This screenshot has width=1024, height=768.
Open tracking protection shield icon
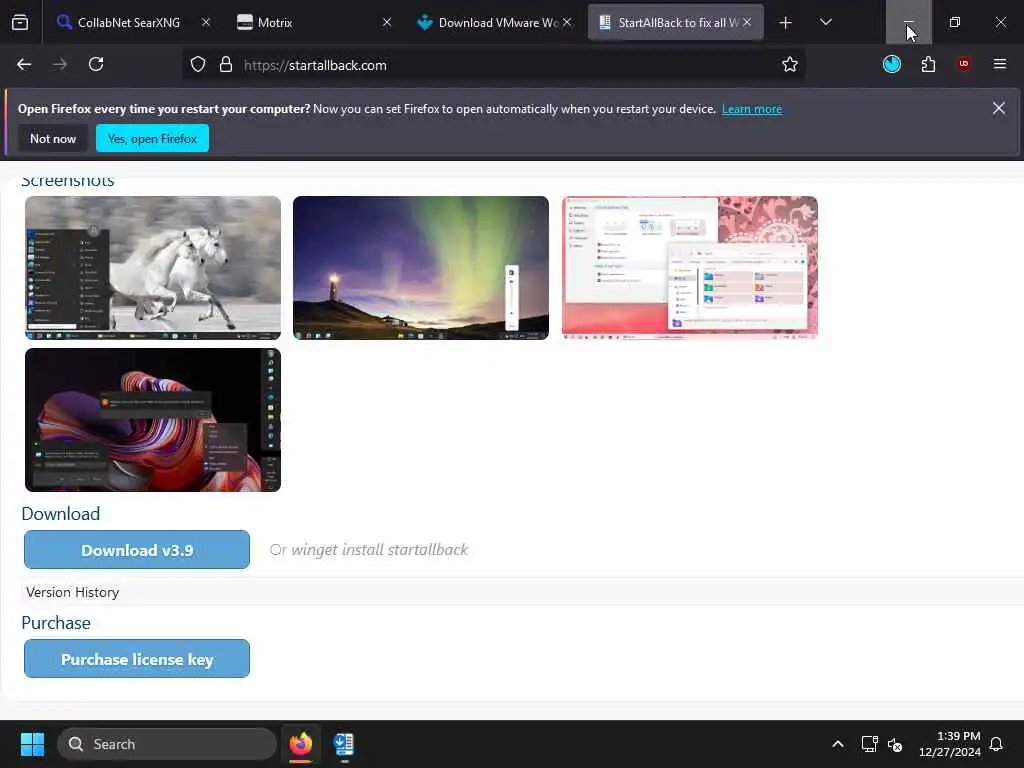pos(198,65)
